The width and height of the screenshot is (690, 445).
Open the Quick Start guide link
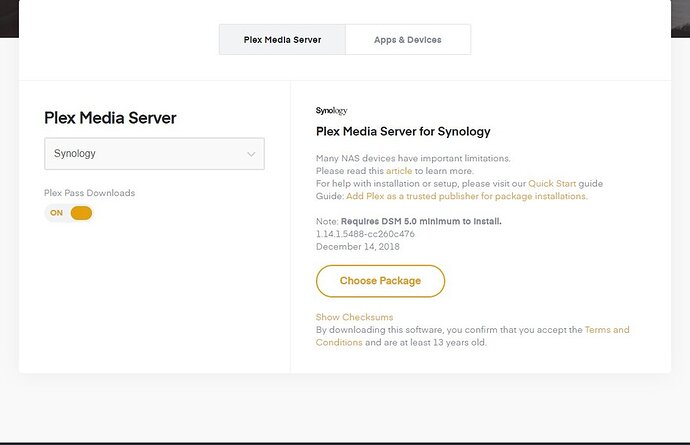click(552, 184)
